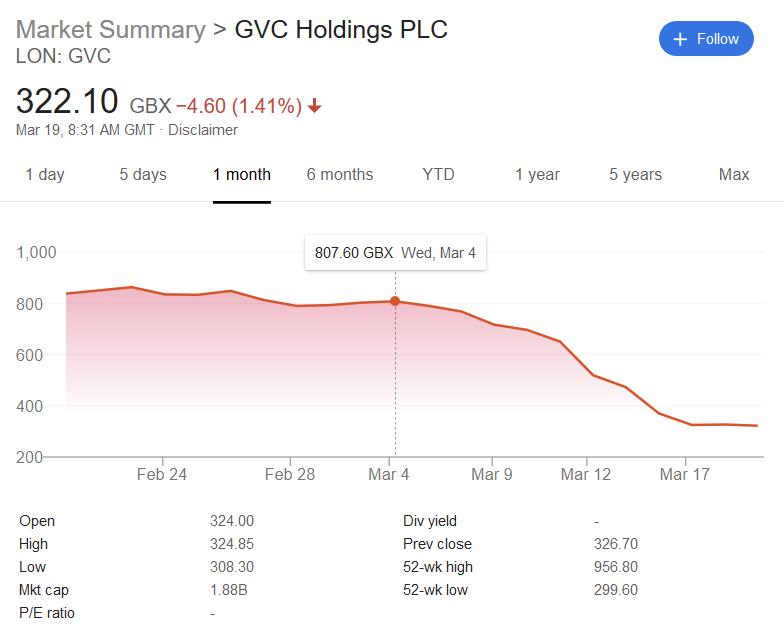Open the 6 months chart view

pos(340,174)
